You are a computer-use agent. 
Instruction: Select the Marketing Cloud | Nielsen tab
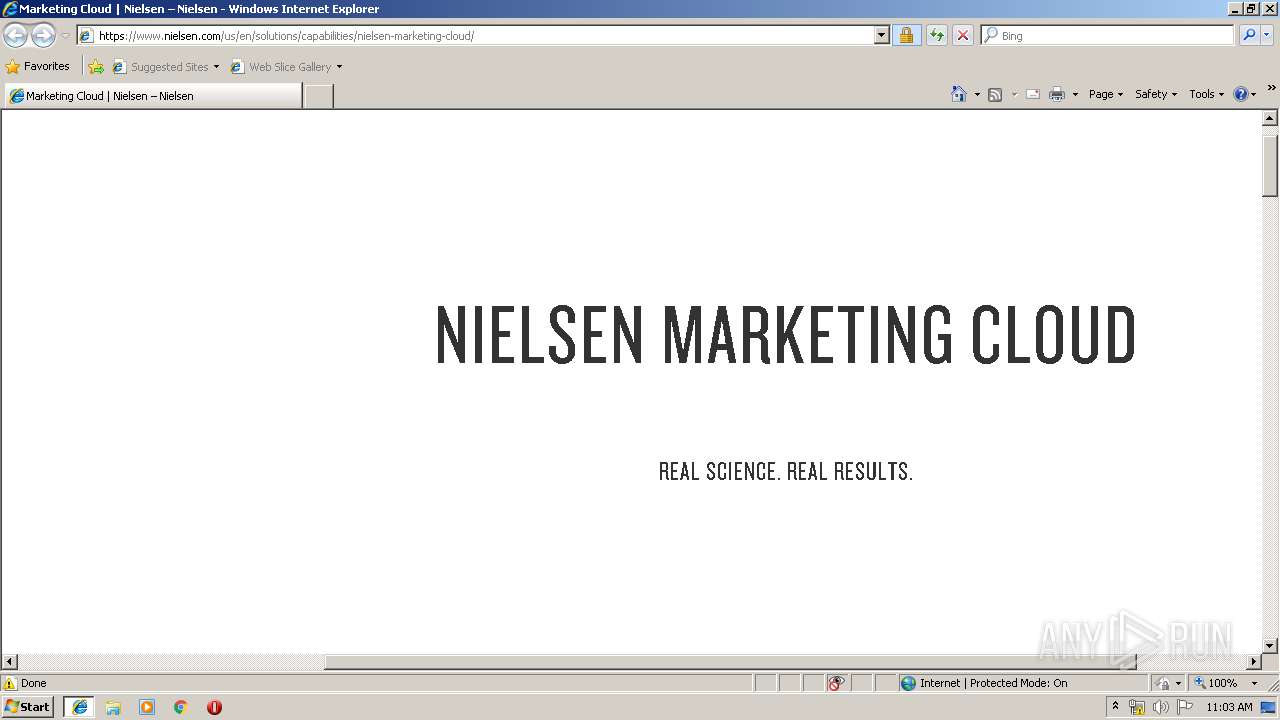click(x=152, y=95)
